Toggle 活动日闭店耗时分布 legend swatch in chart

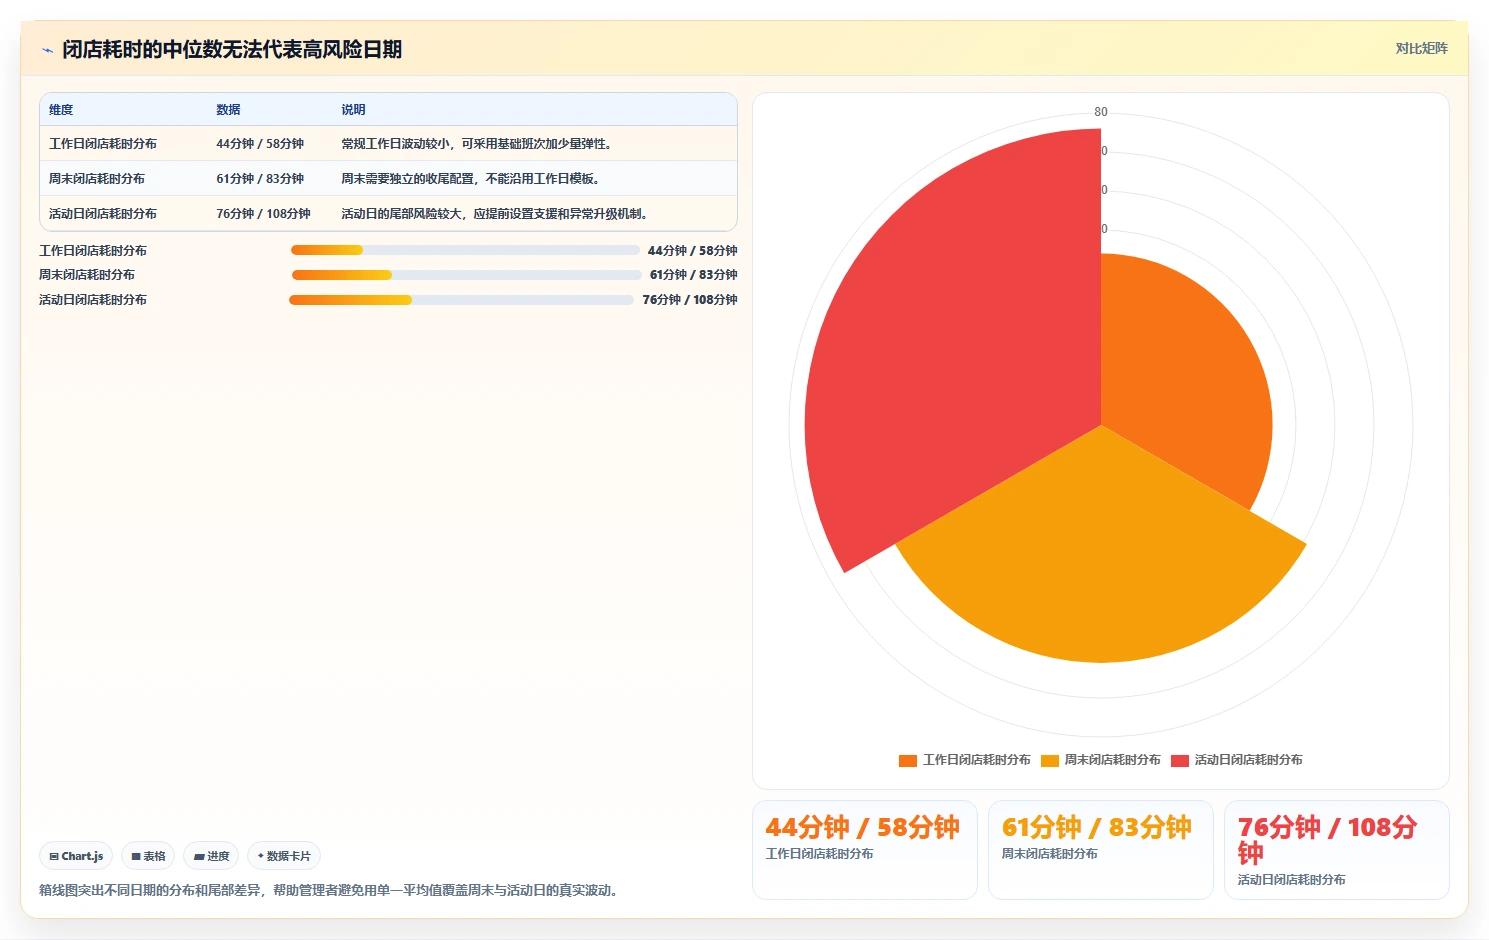pyautogui.click(x=1180, y=761)
